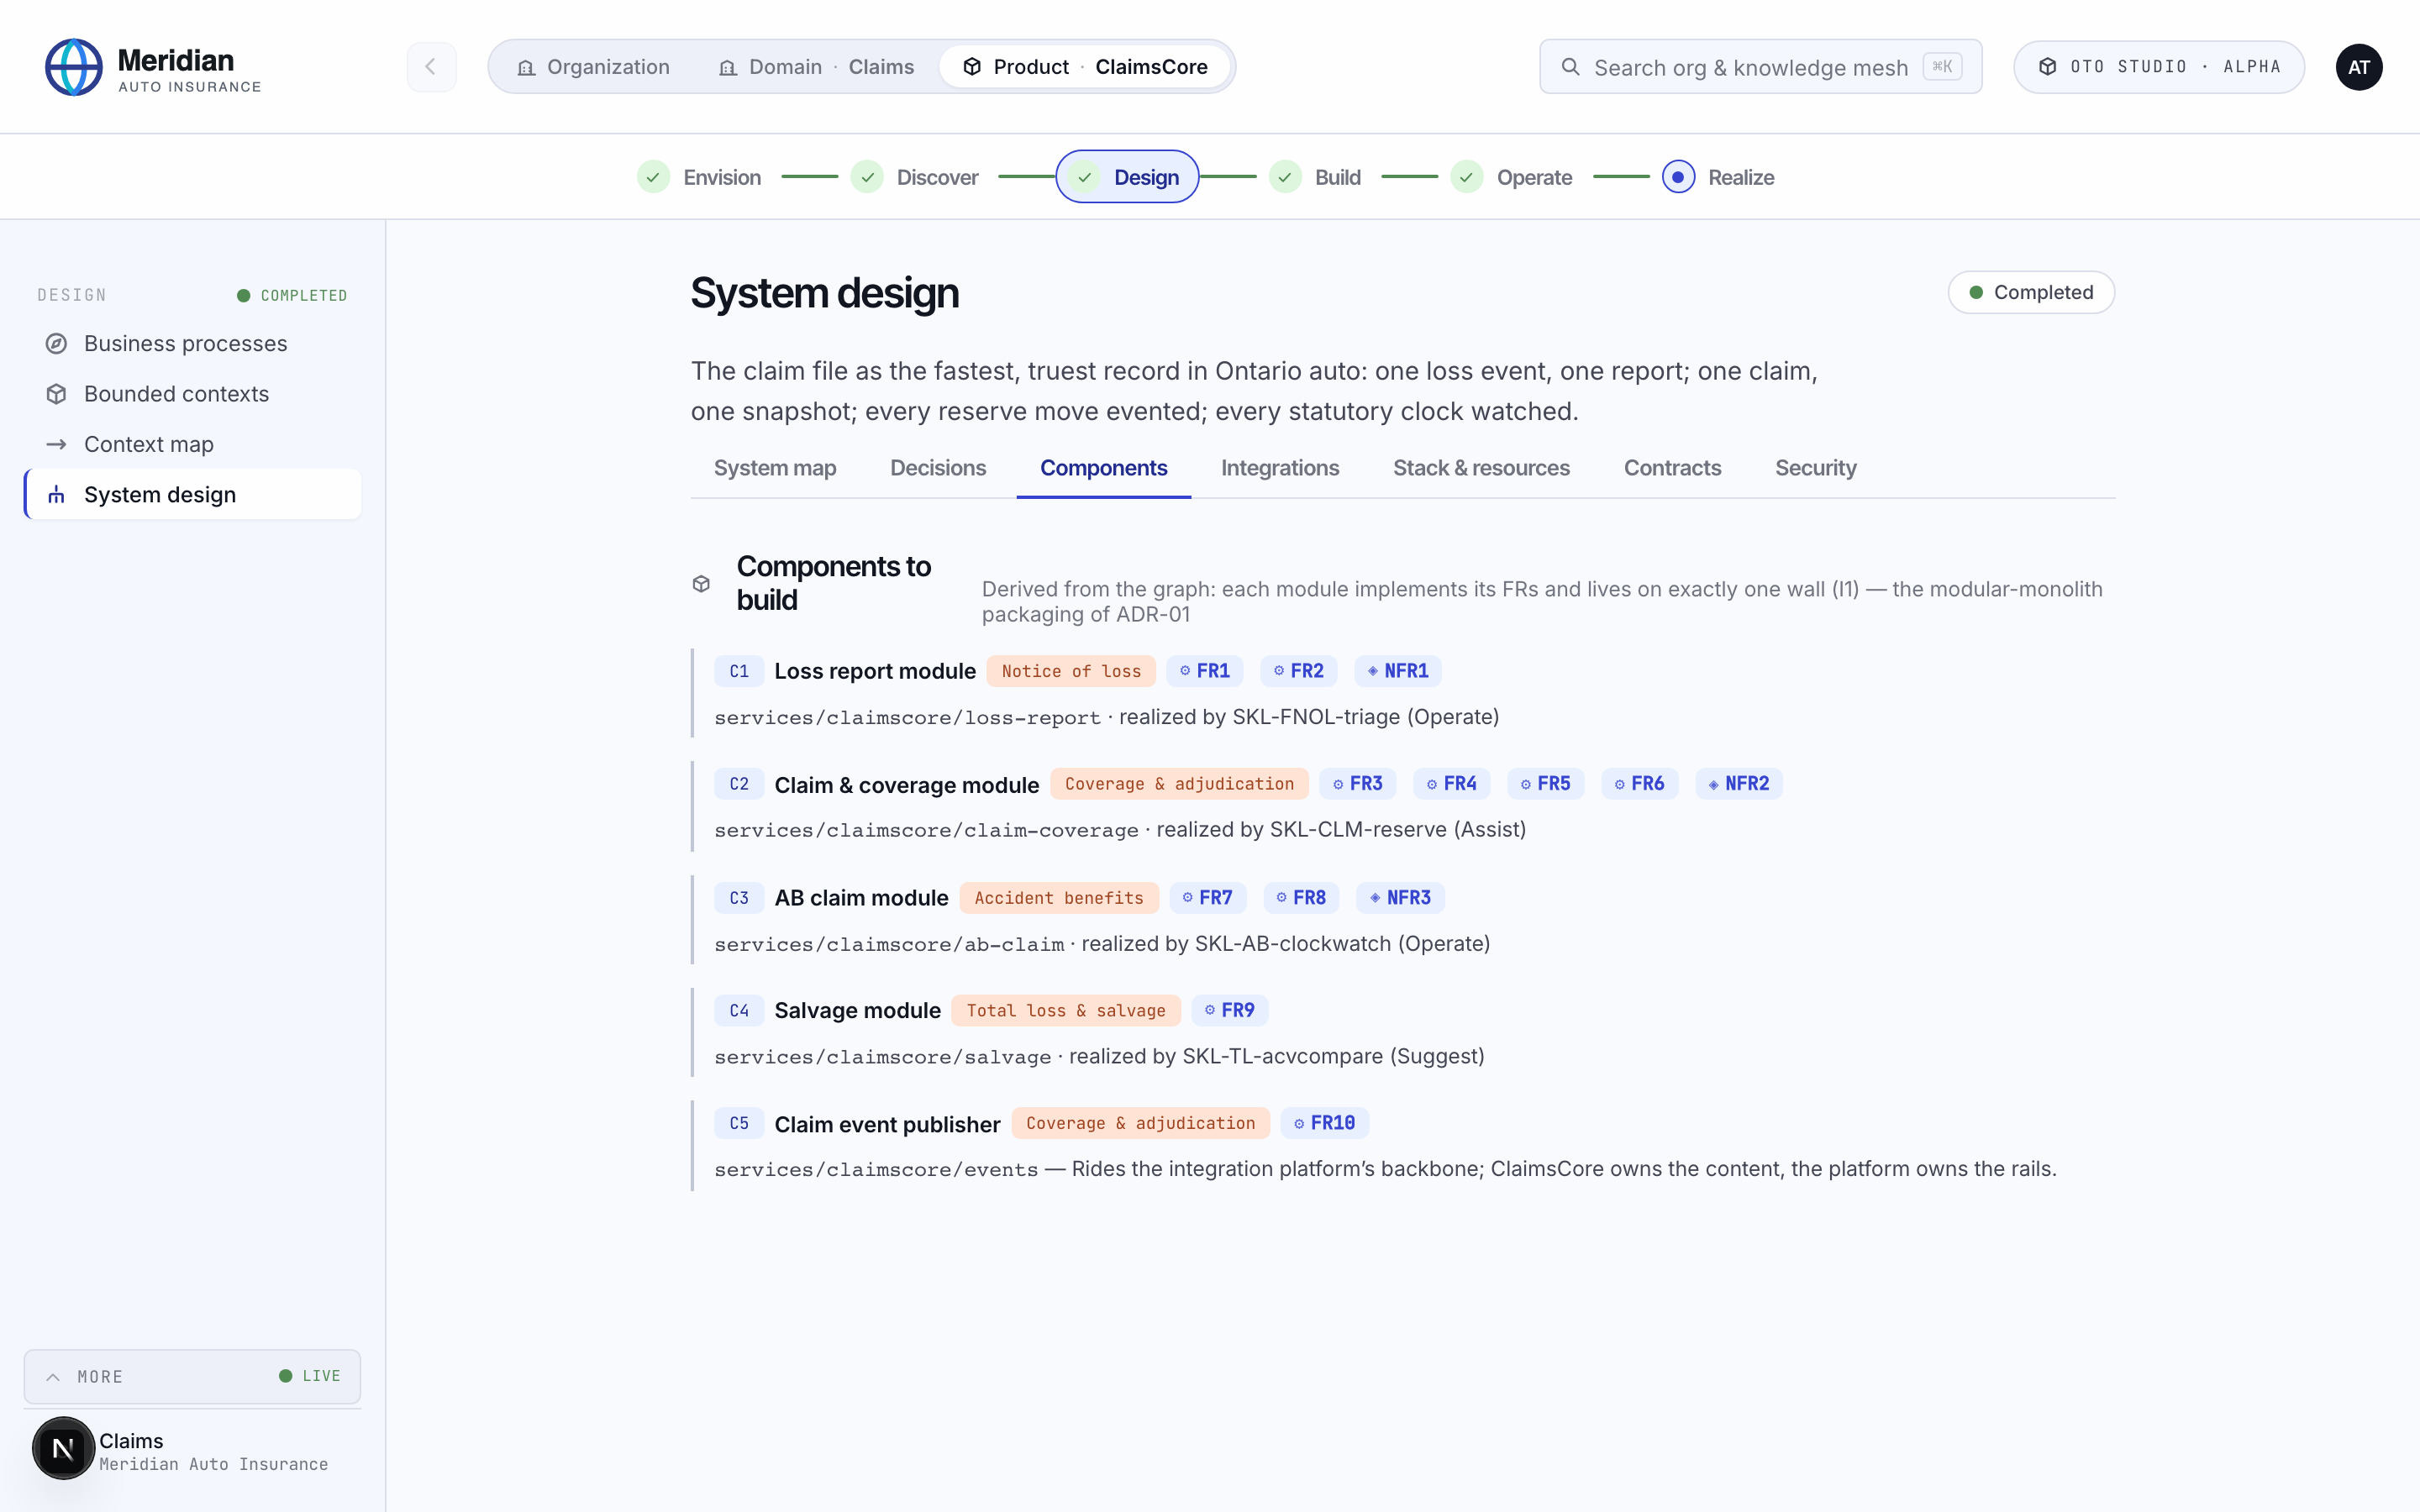2420x1512 pixels.
Task: Click the FR10 requirement tag
Action: click(1324, 1123)
